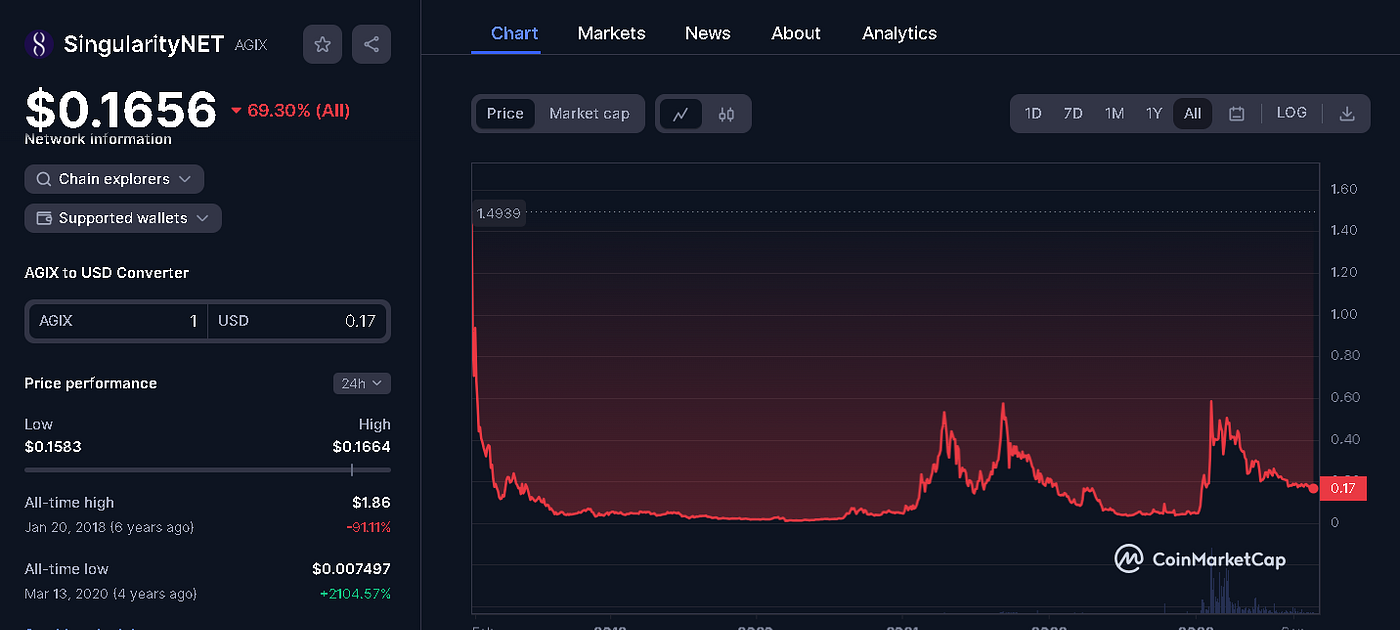Screen dimensions: 1400x630
Task: Open Chain explorers via magnifier icon
Action: (43, 179)
